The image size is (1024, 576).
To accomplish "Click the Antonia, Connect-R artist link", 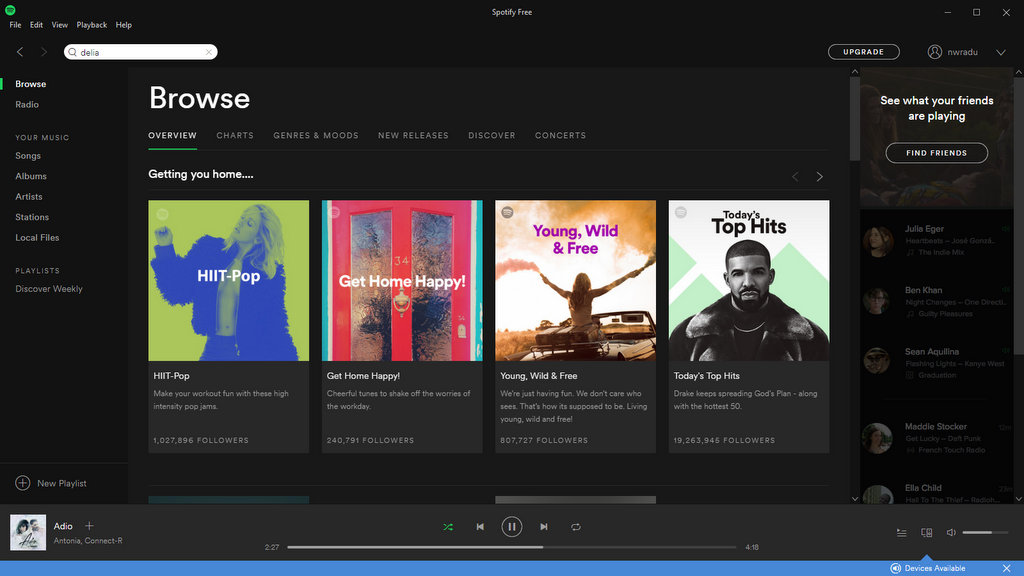I will [x=88, y=541].
